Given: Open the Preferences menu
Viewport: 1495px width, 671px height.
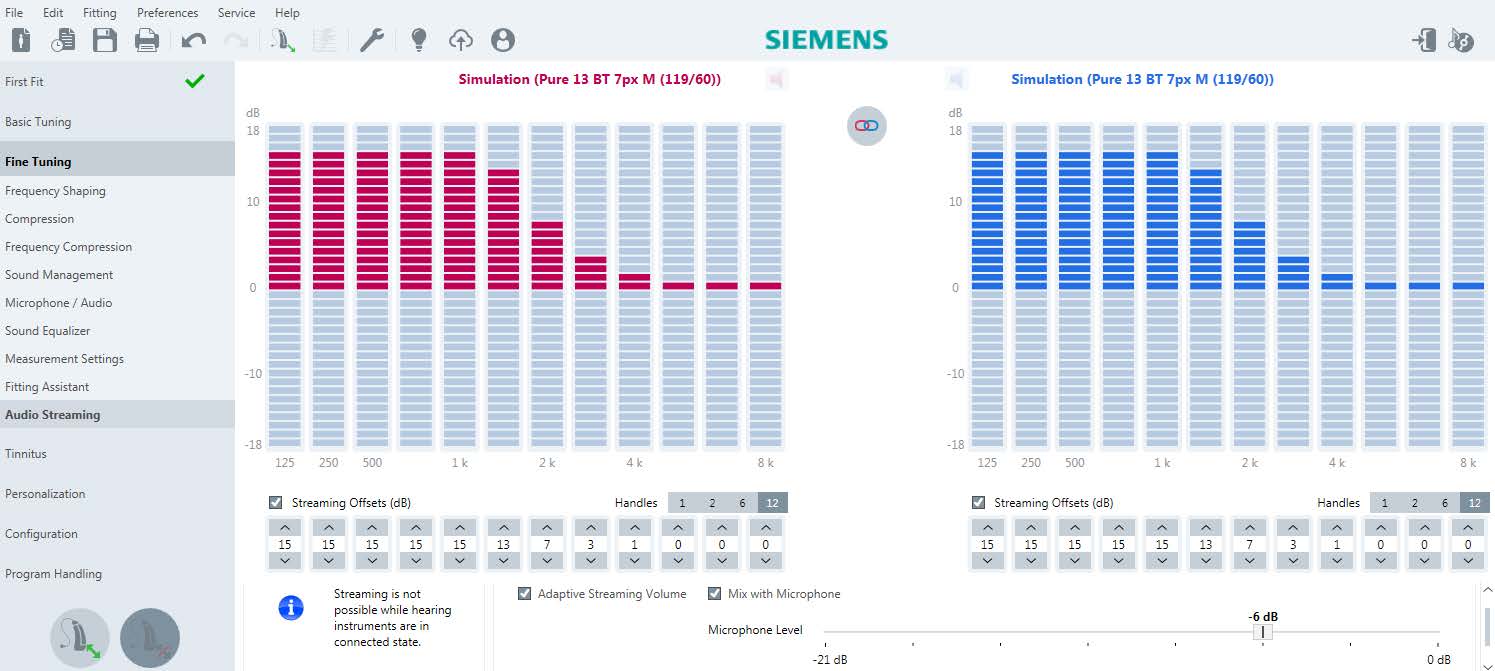Looking at the screenshot, I should pyautogui.click(x=167, y=13).
